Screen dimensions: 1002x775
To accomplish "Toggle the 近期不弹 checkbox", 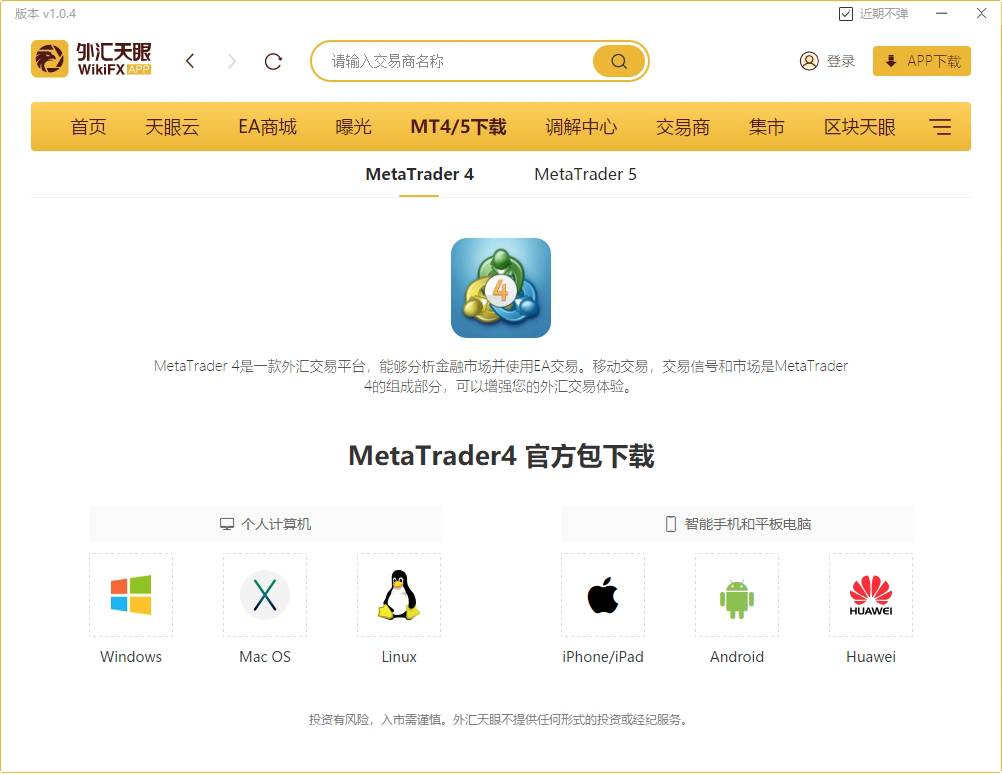I will tap(845, 14).
